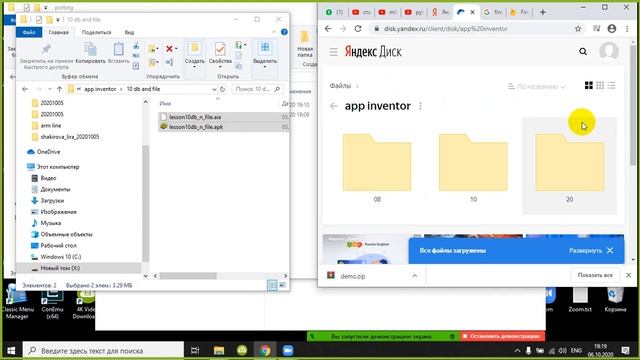This screenshot has width=640, height=360.
Task: Click Explorer Up one level arrow
Action: pyautogui.click(x=60, y=89)
